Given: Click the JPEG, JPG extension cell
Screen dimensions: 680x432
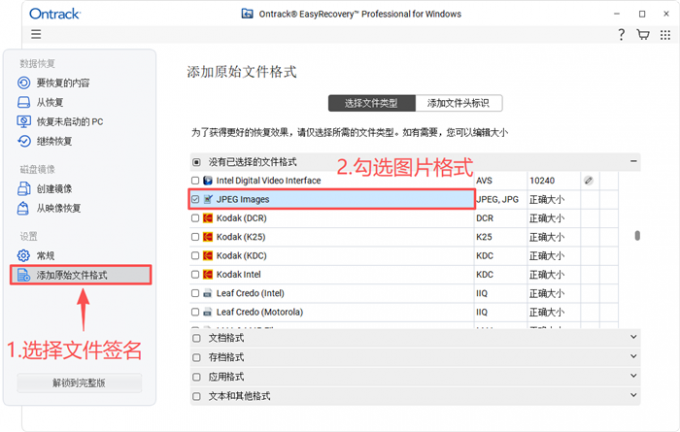Looking at the screenshot, I should [497, 199].
